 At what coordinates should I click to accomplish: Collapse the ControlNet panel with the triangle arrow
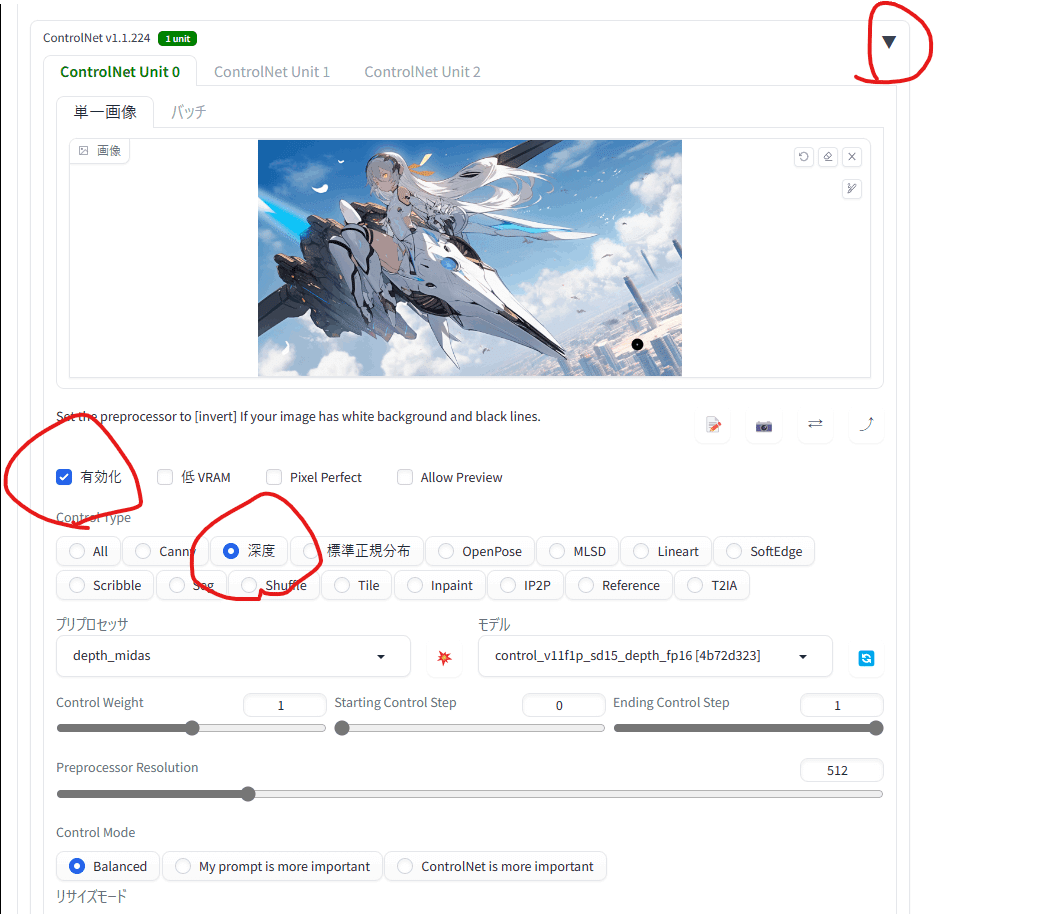click(x=888, y=42)
